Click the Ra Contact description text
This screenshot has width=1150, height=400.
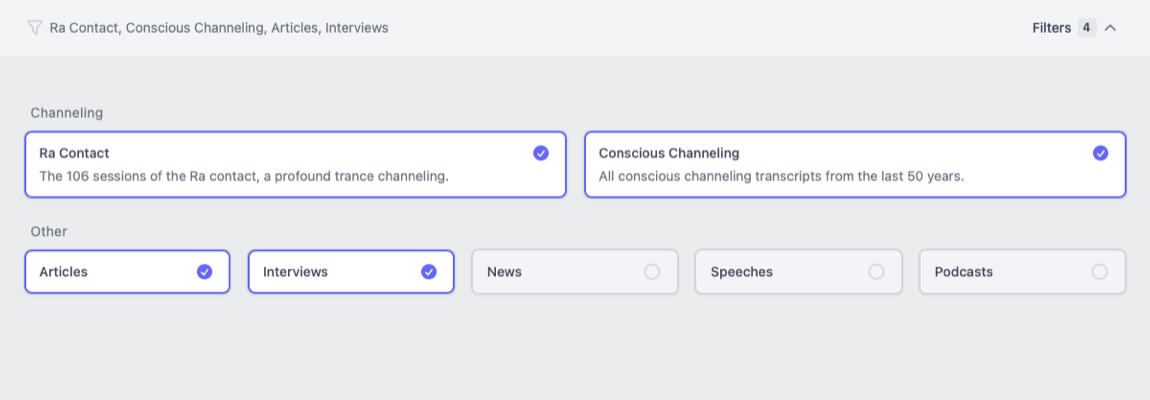click(243, 177)
